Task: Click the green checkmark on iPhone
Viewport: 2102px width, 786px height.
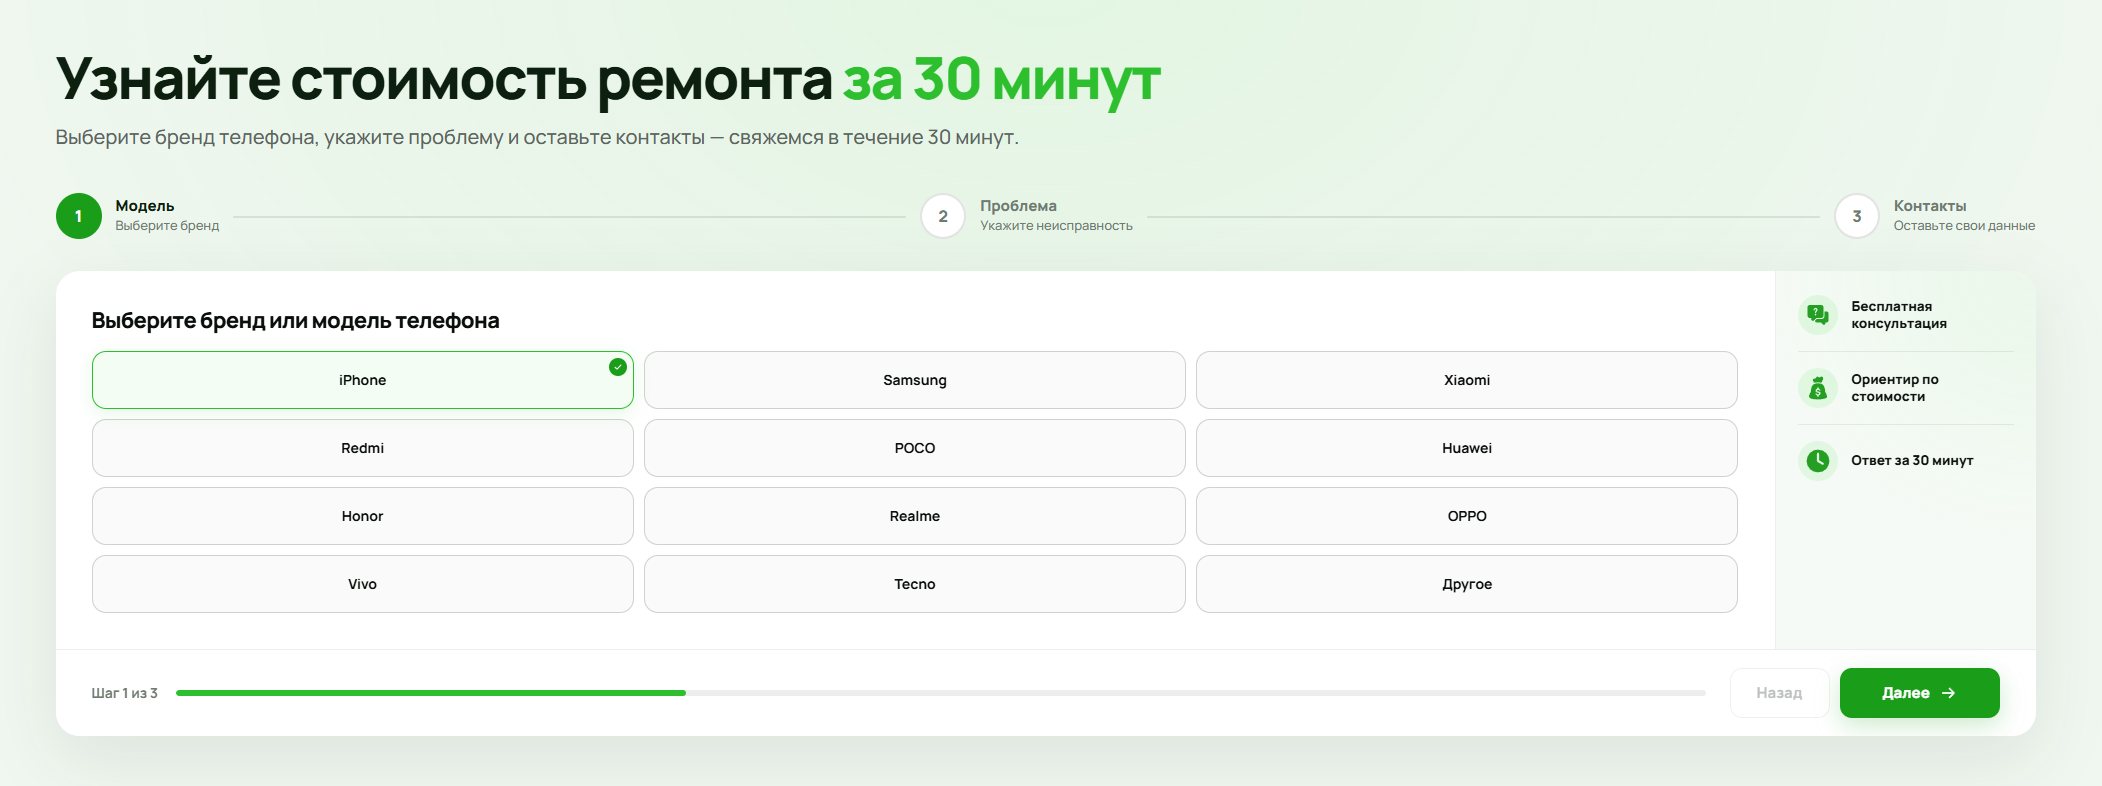Action: pyautogui.click(x=618, y=367)
